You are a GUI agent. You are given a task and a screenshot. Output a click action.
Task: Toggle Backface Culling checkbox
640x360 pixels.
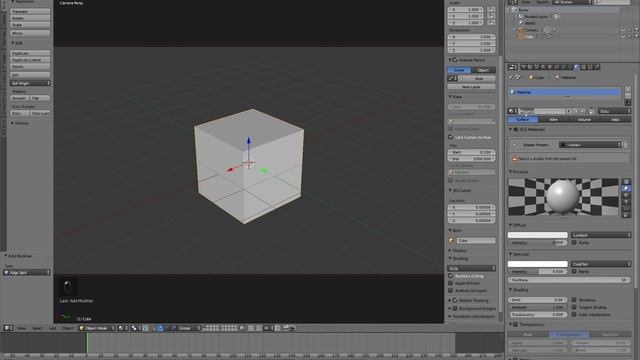(x=451, y=276)
